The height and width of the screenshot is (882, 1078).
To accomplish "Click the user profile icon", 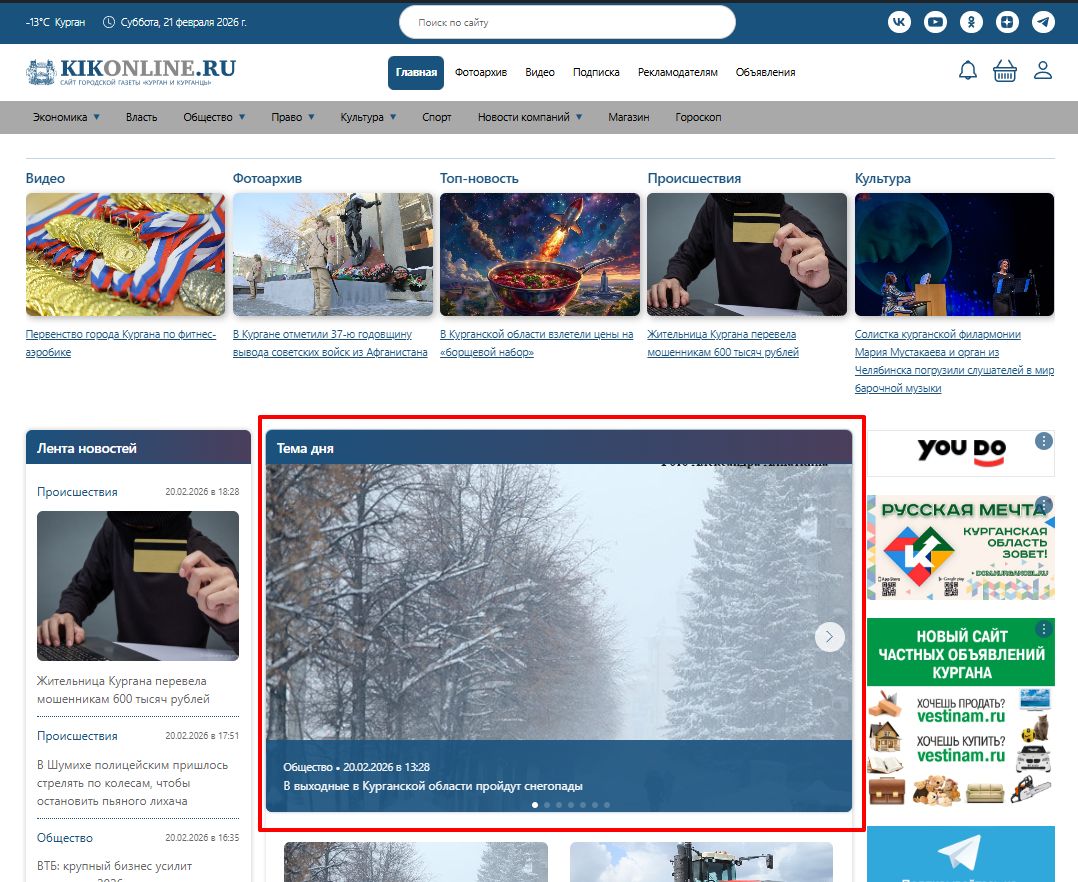I will click(x=1043, y=71).
